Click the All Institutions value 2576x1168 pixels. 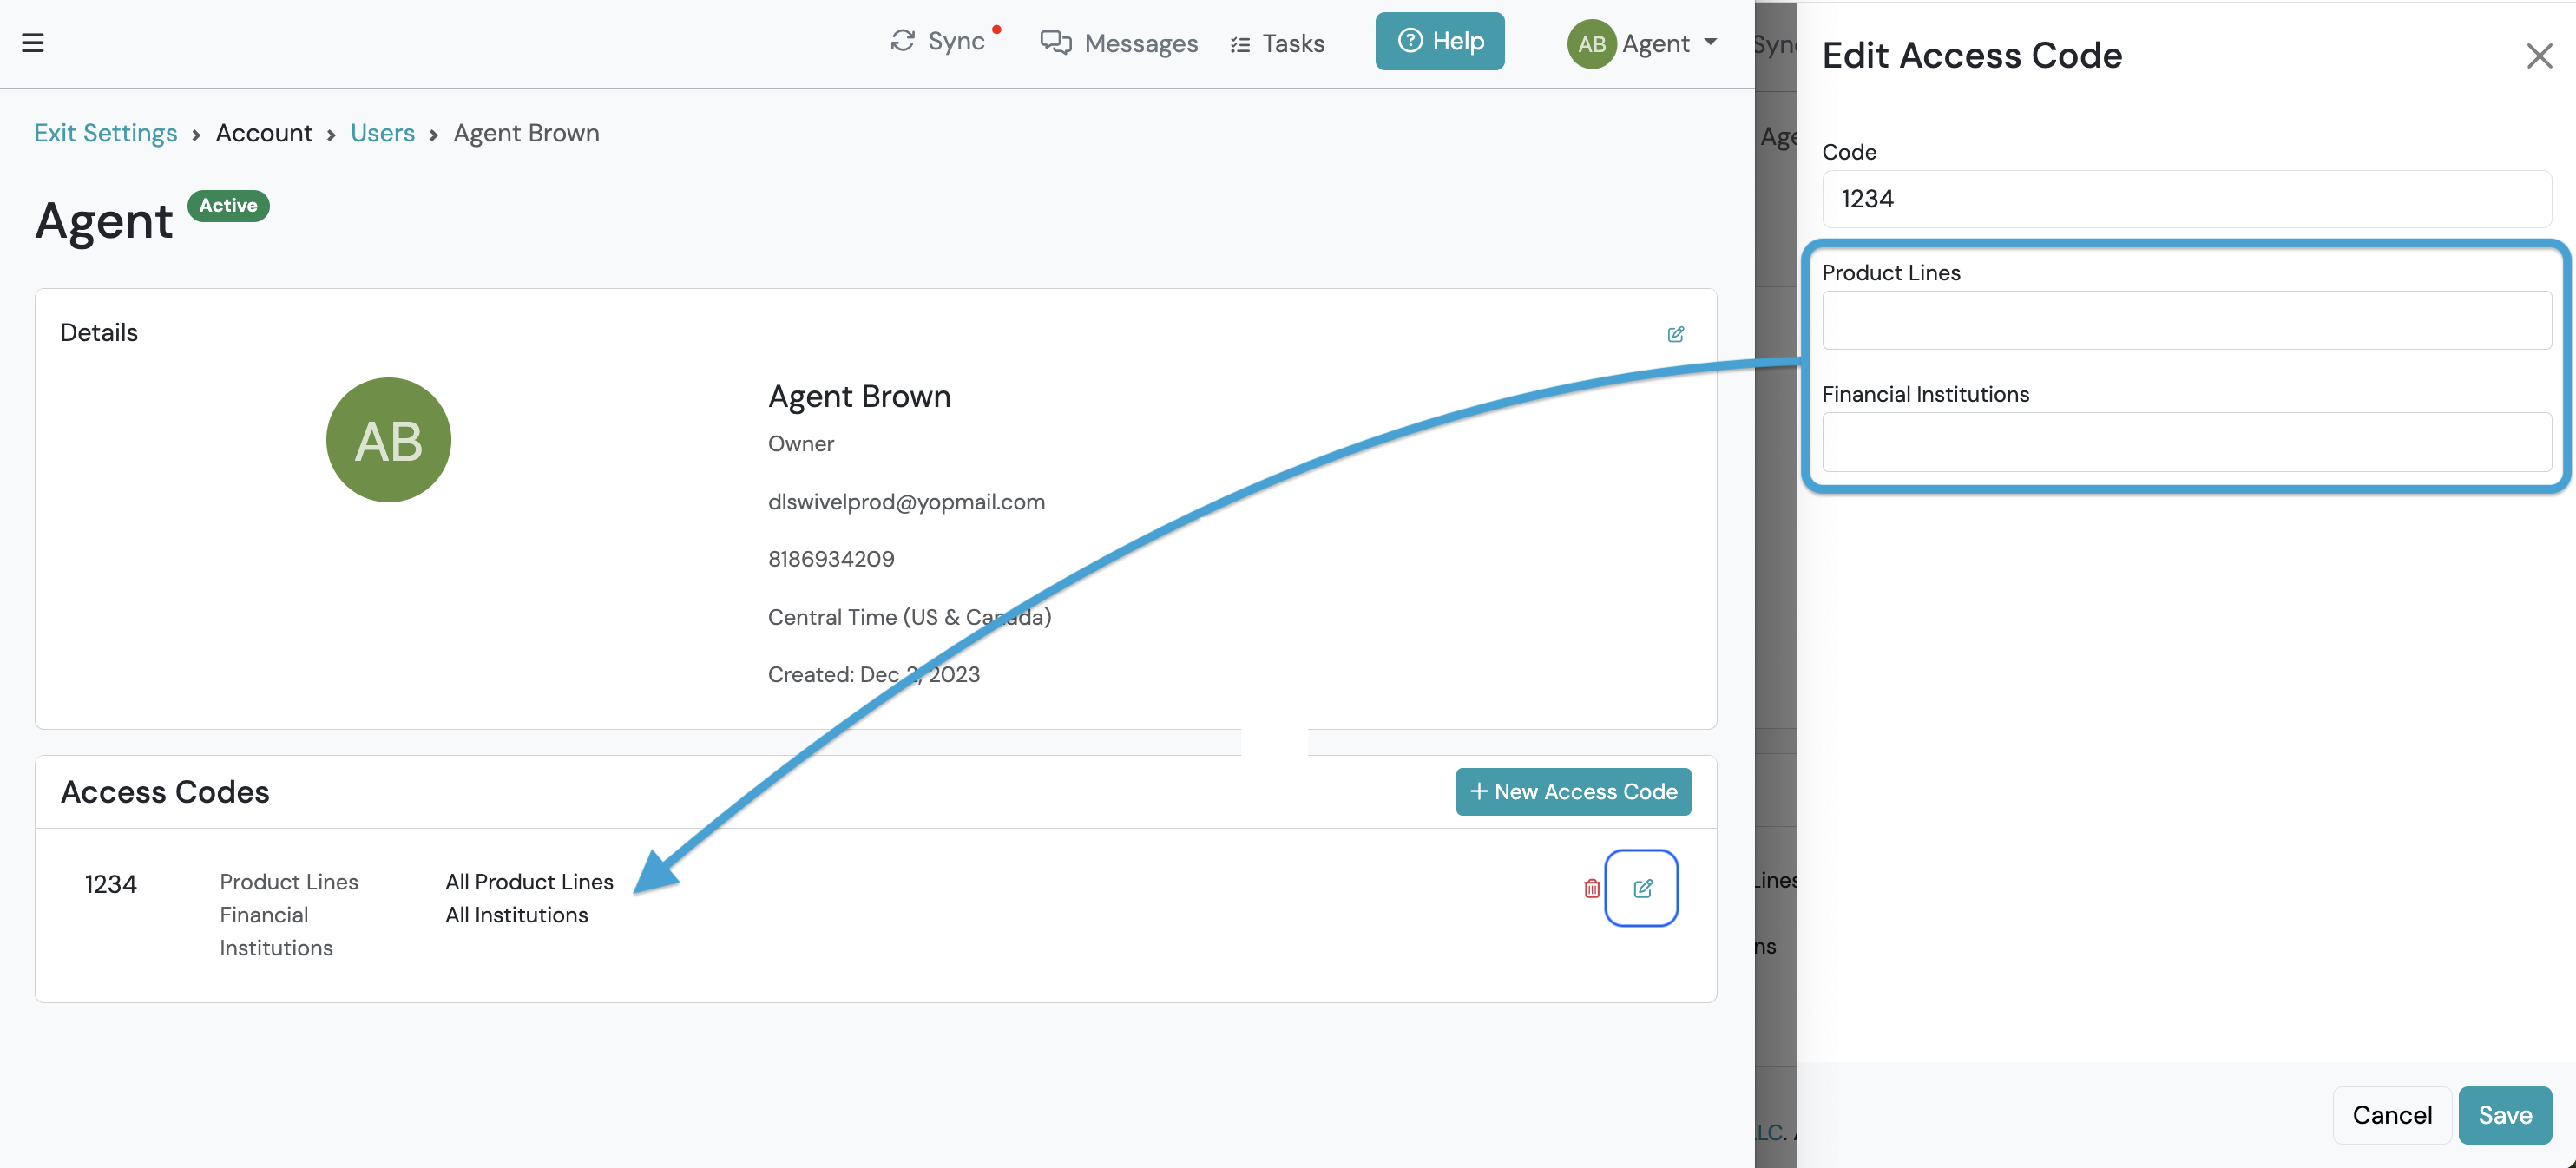coord(516,915)
